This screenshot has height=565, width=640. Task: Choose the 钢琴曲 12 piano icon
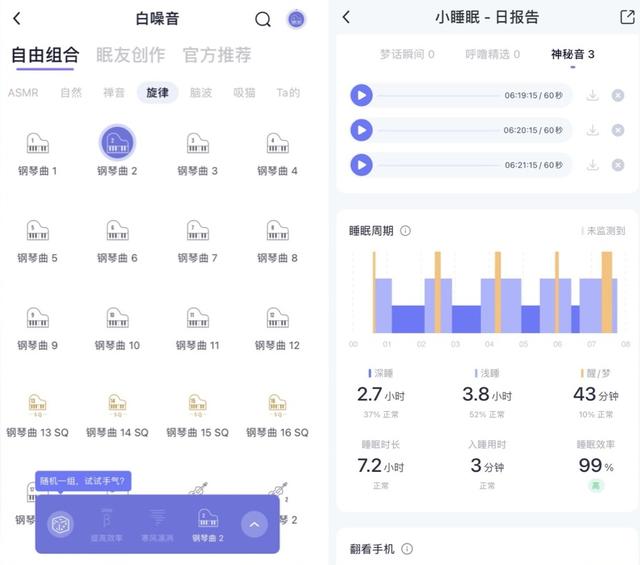(278, 318)
